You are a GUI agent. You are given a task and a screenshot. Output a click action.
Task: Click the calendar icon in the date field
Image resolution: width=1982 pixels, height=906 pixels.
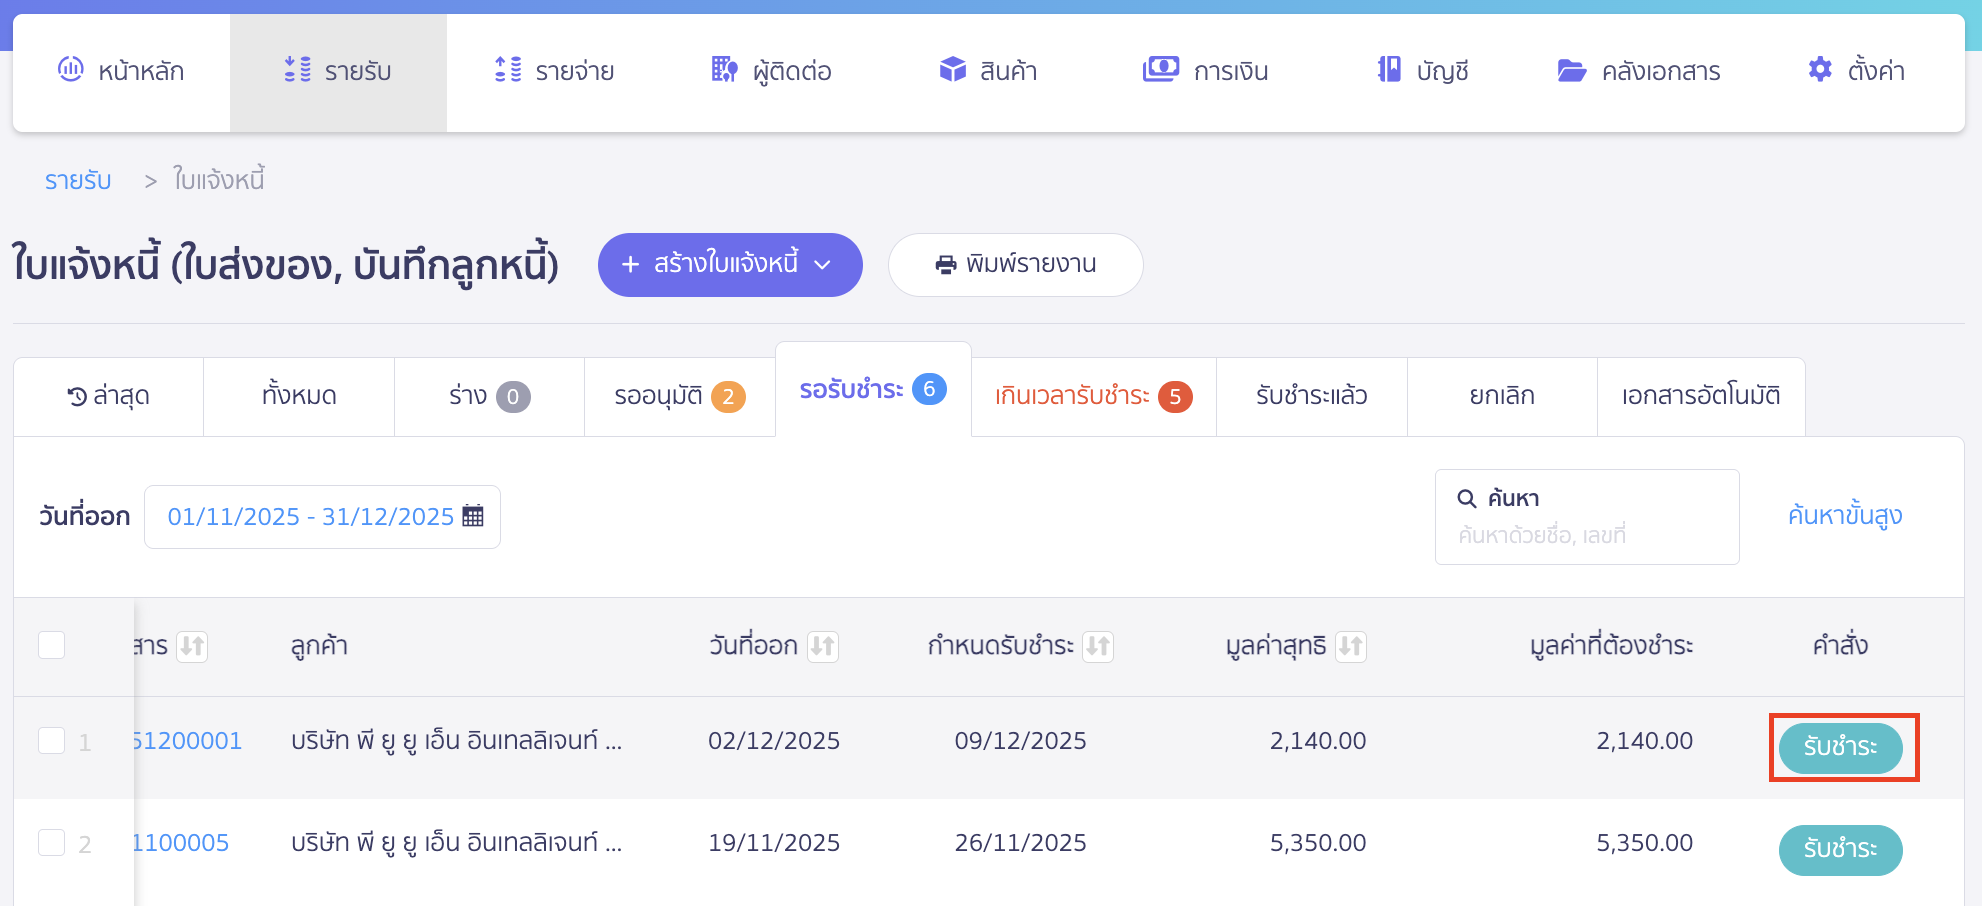tap(471, 515)
